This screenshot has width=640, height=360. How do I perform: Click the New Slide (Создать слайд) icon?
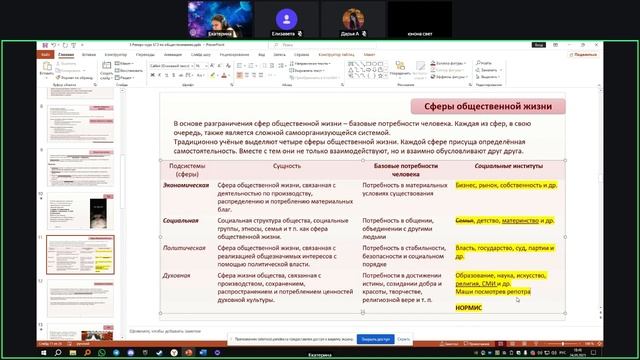click(107, 65)
